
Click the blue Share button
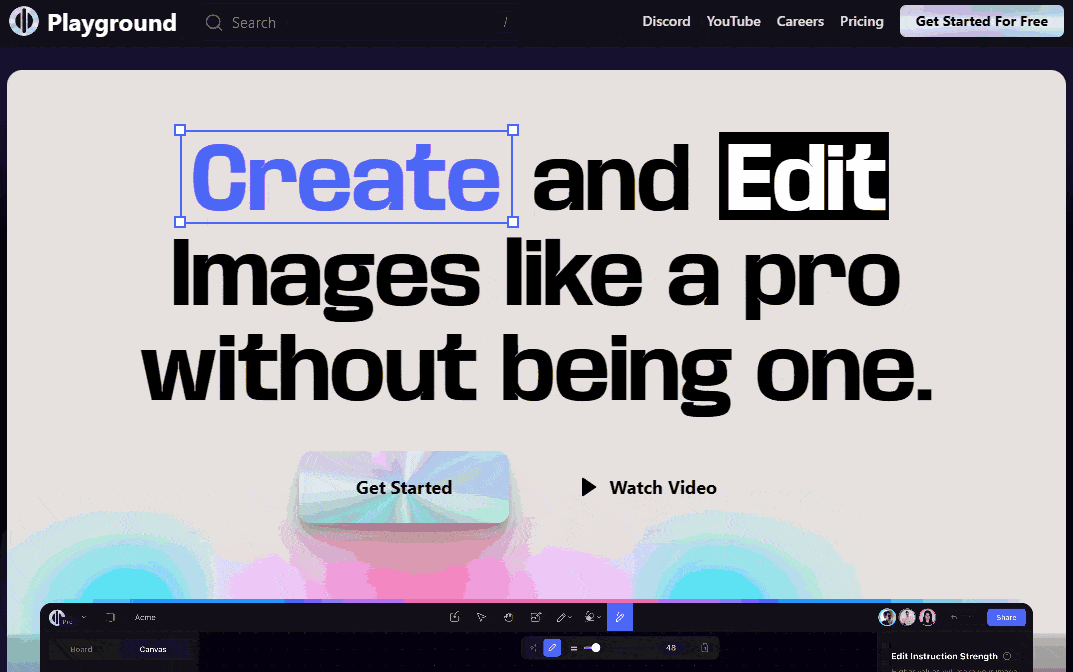click(x=1006, y=617)
